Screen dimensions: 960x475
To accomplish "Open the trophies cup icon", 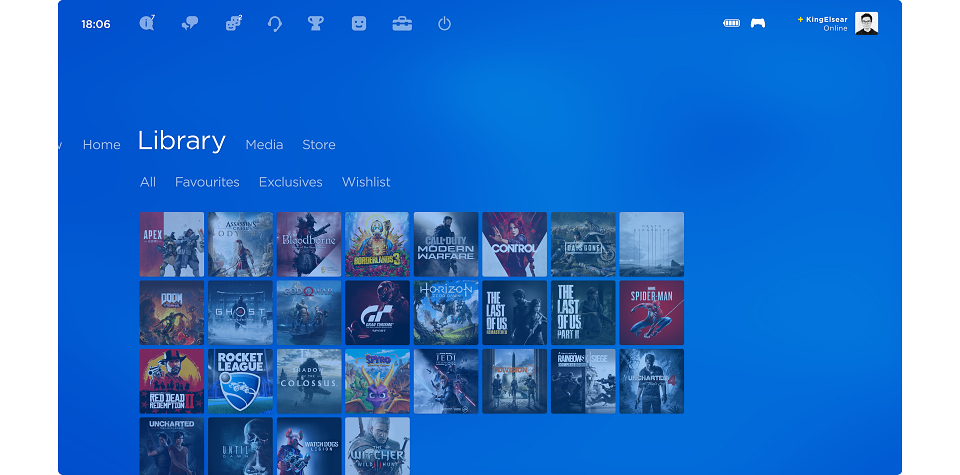I will pos(315,23).
